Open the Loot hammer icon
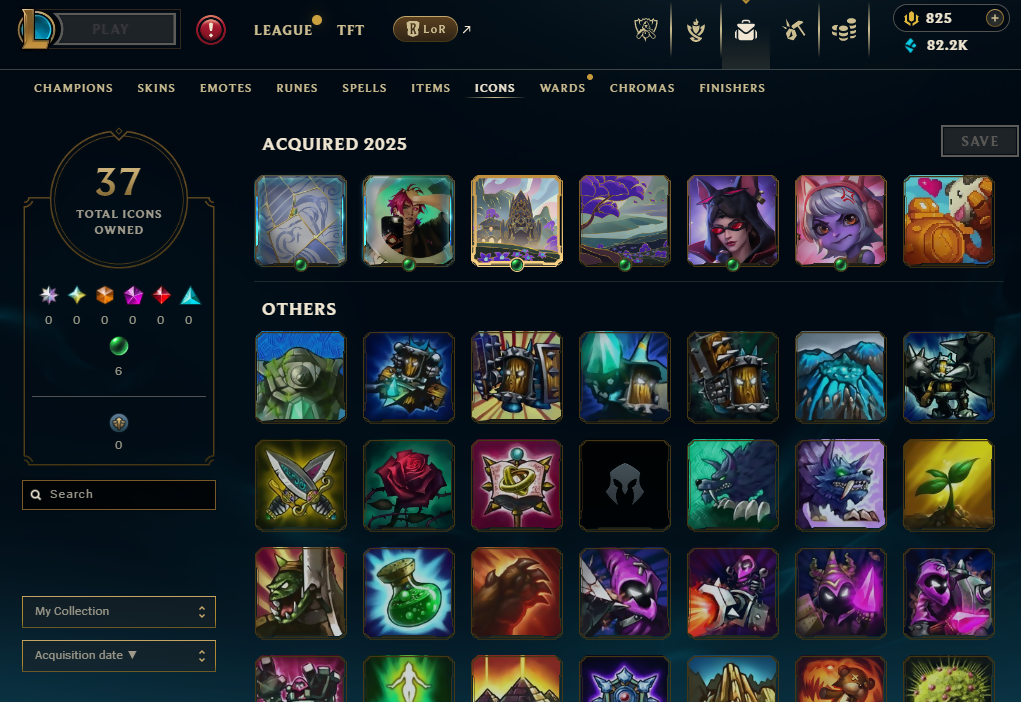The width and height of the screenshot is (1021, 702). [794, 30]
